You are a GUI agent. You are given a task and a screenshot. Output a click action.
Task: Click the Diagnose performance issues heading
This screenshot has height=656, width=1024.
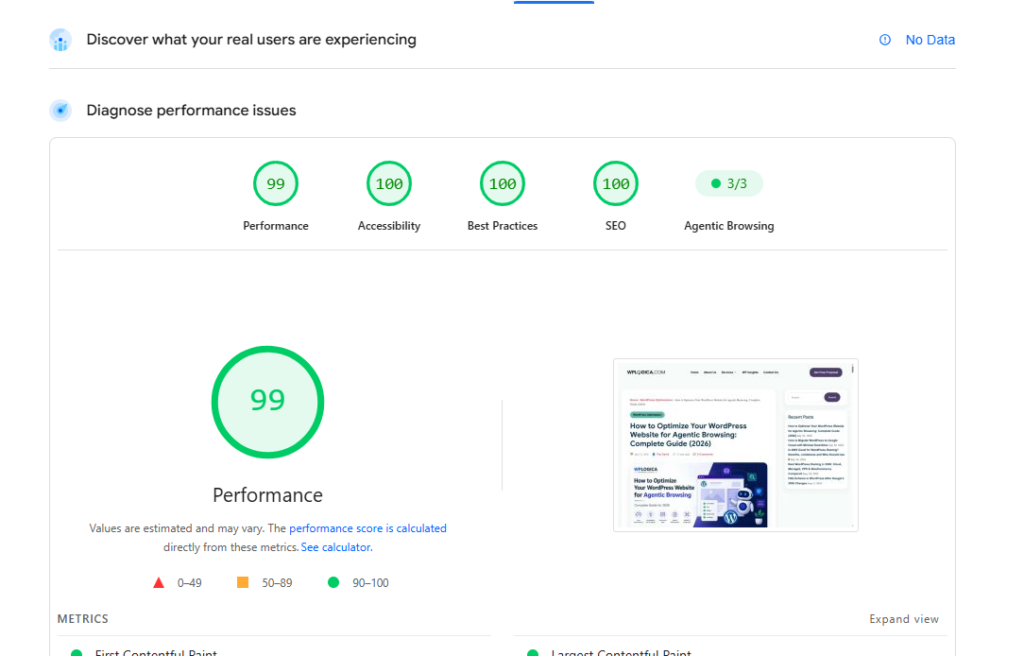pyautogui.click(x=191, y=110)
